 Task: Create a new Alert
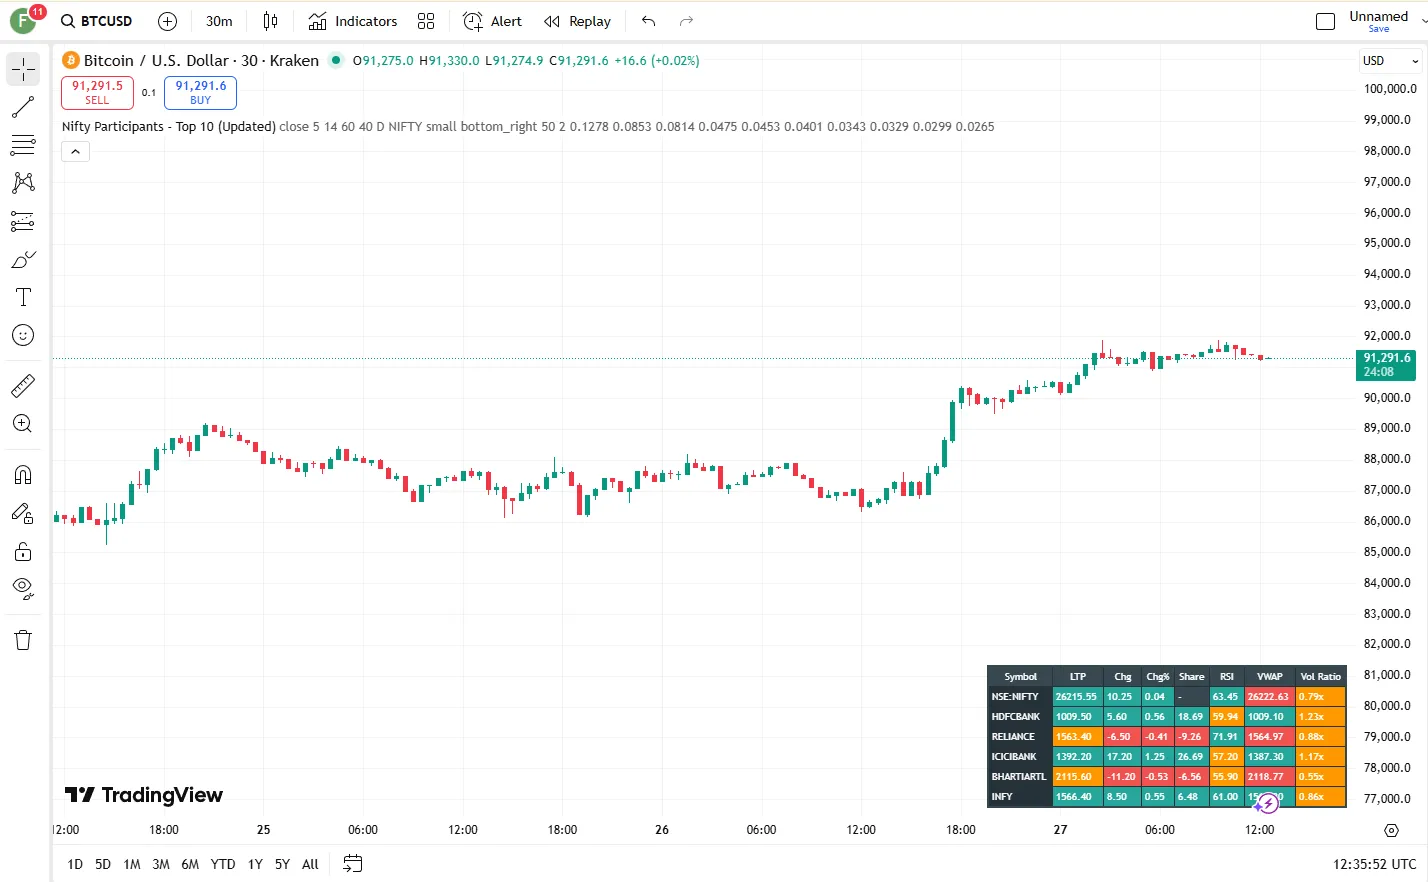(493, 21)
